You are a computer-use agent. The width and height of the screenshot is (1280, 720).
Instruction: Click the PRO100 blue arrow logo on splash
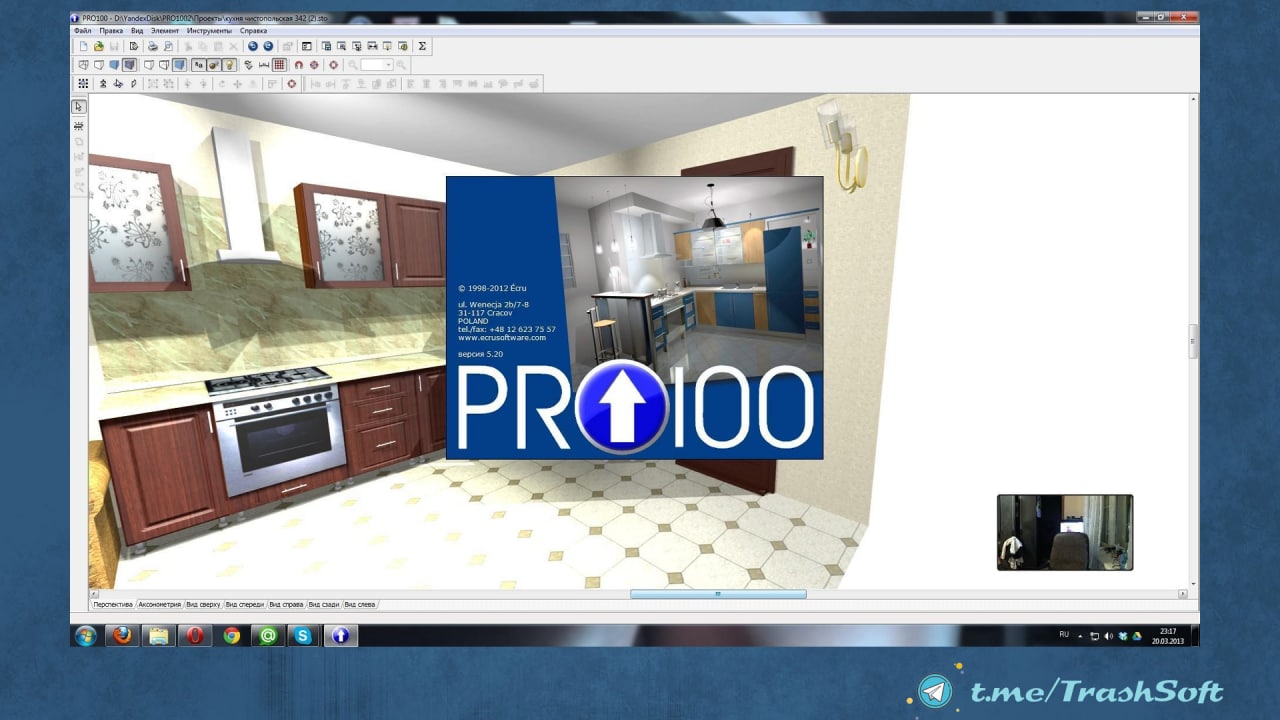[621, 407]
